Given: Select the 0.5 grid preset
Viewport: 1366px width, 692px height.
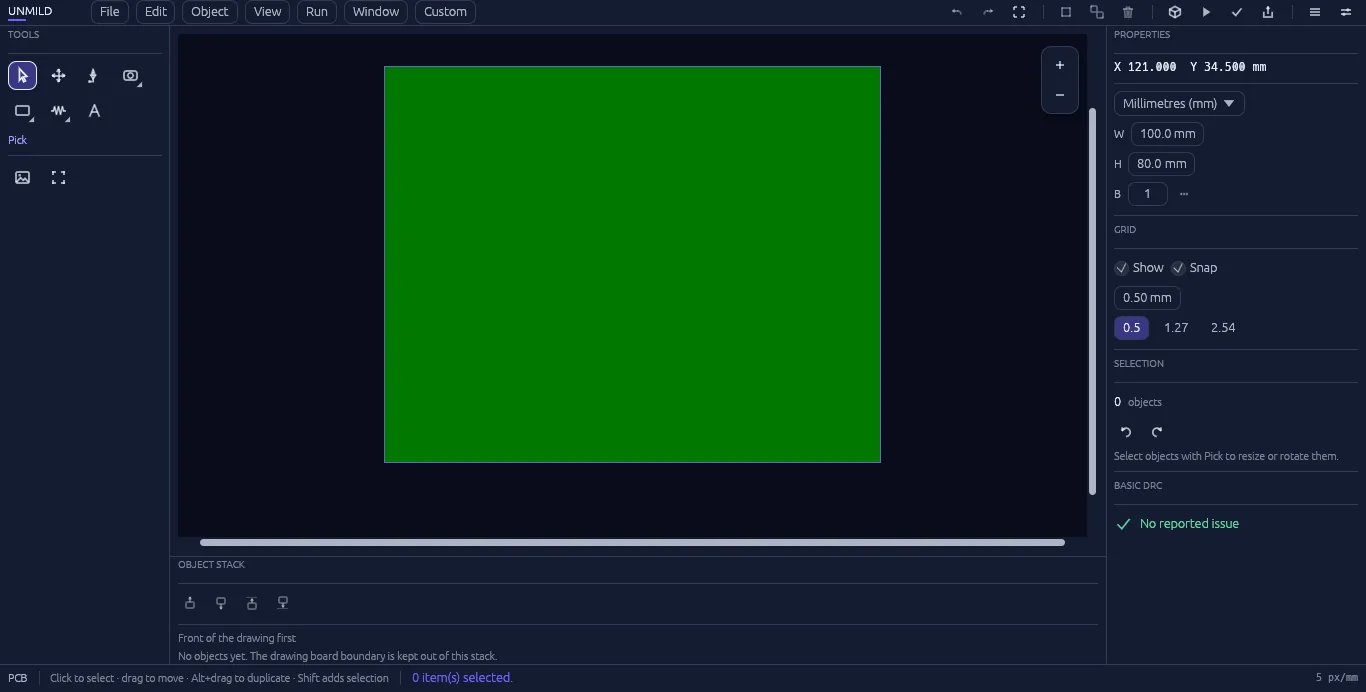Looking at the screenshot, I should tap(1131, 328).
